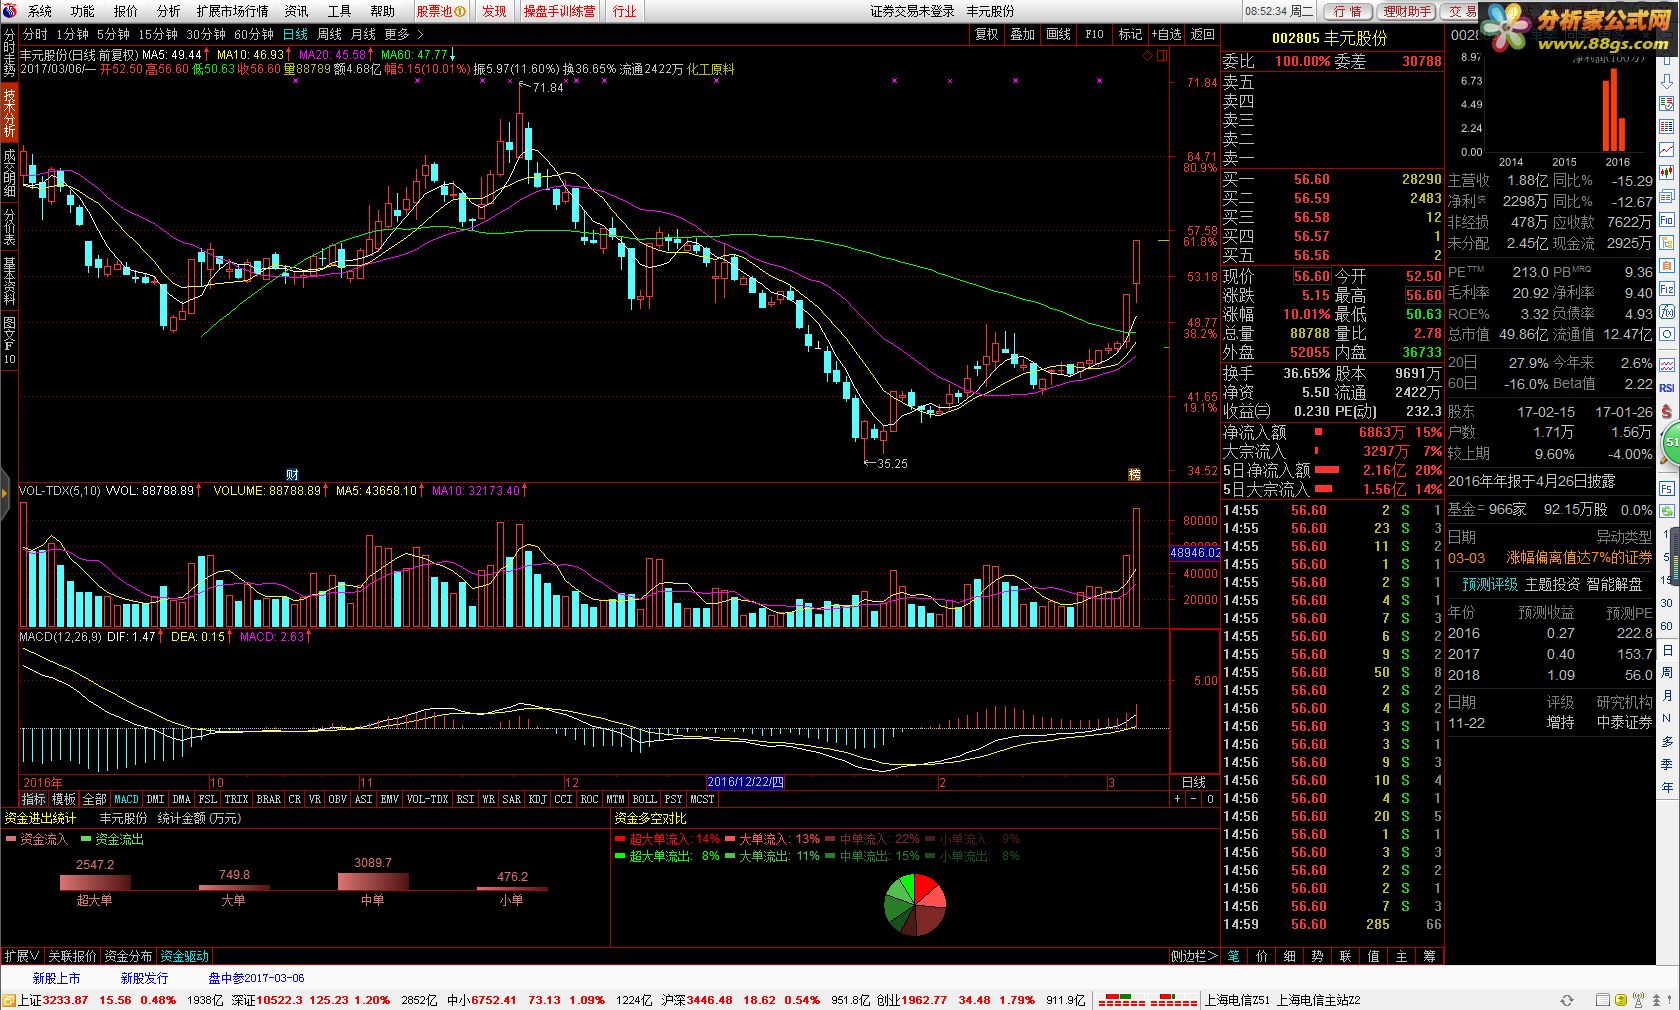Image resolution: width=1680 pixels, height=1010 pixels.
Task: Expand 更多 chart periods
Action: (x=404, y=34)
